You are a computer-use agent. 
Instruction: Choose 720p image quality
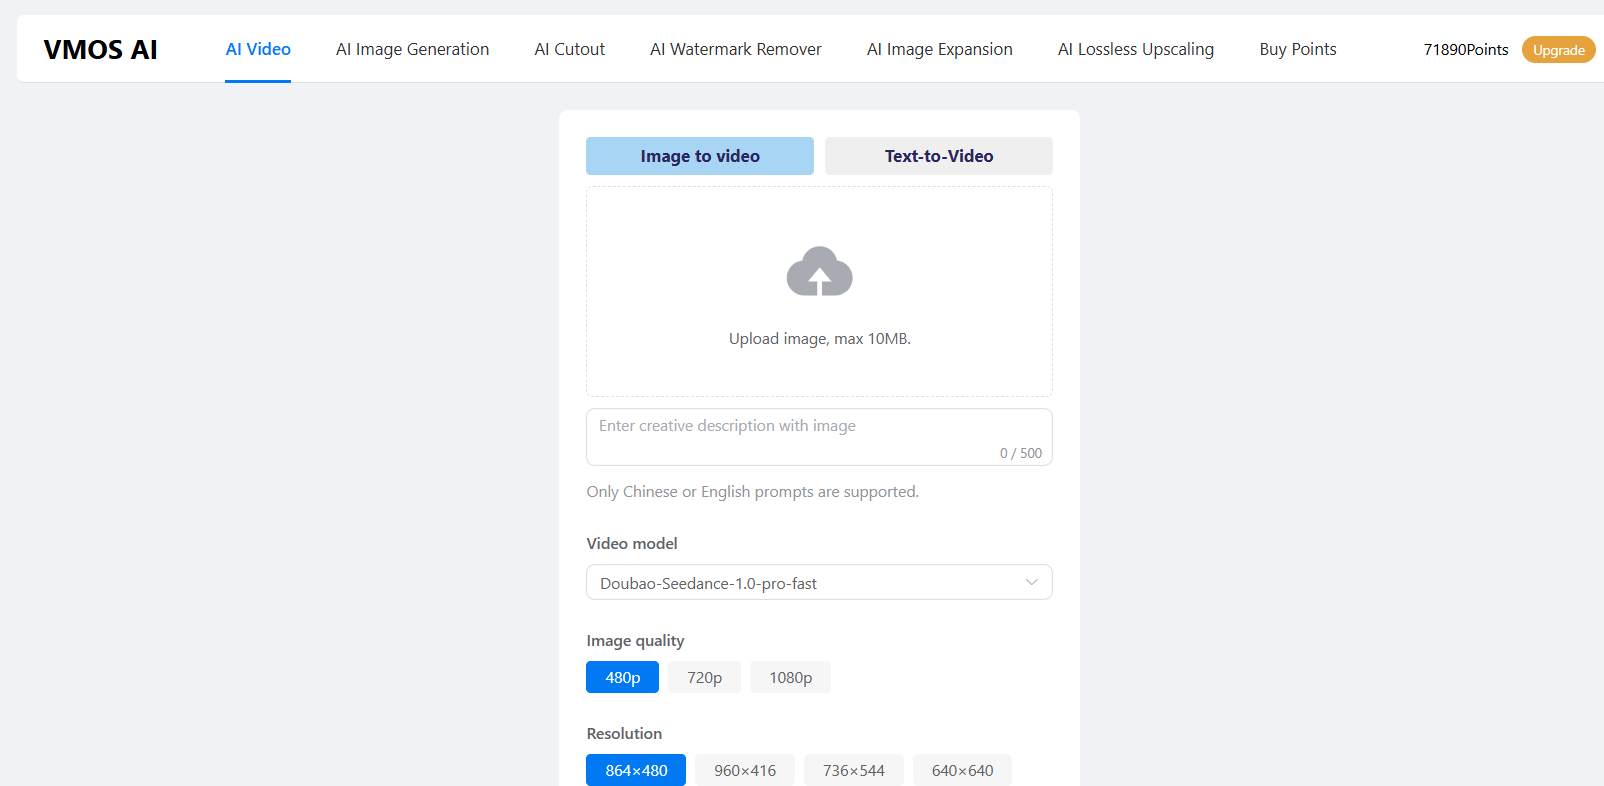tap(704, 677)
